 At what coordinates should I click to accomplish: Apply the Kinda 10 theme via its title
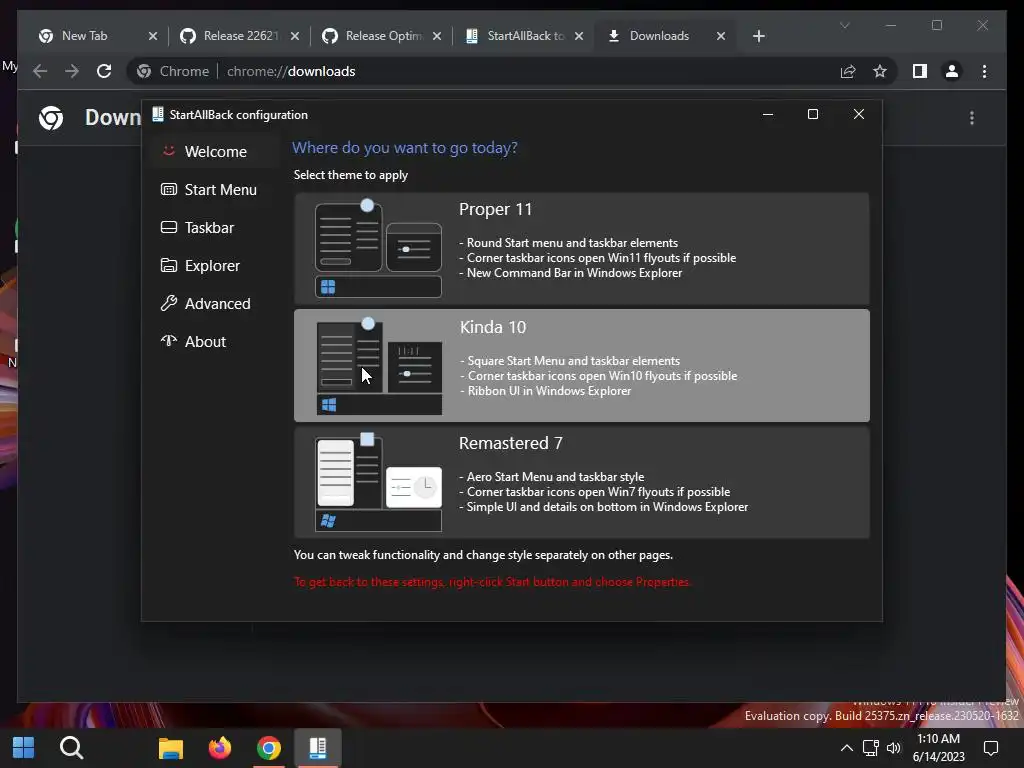point(492,327)
